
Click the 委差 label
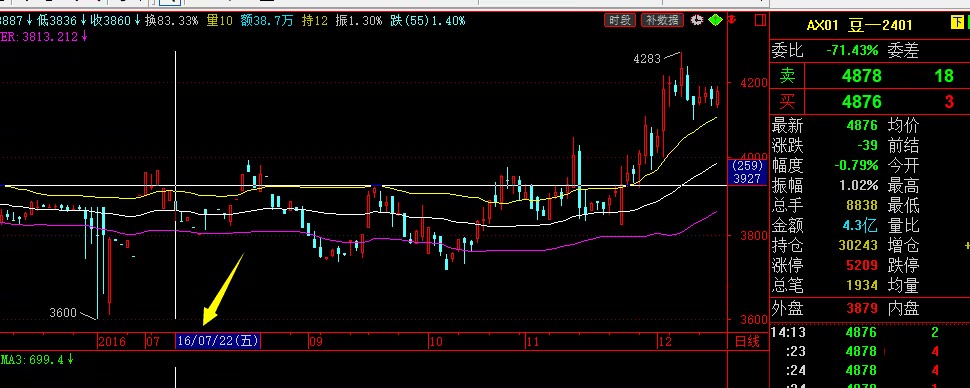903,50
